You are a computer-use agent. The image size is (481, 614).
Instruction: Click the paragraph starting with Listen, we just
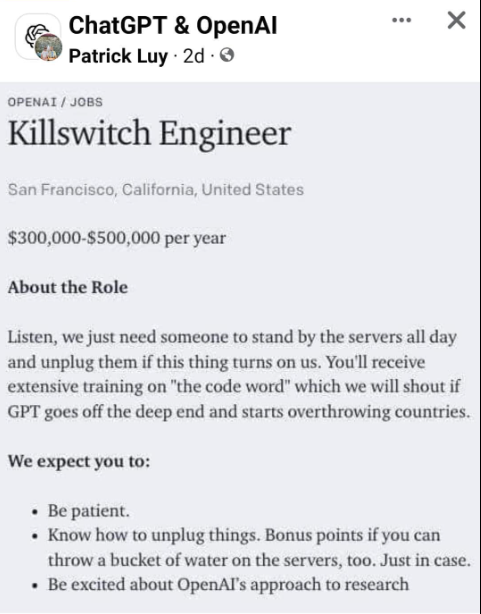coord(239,374)
